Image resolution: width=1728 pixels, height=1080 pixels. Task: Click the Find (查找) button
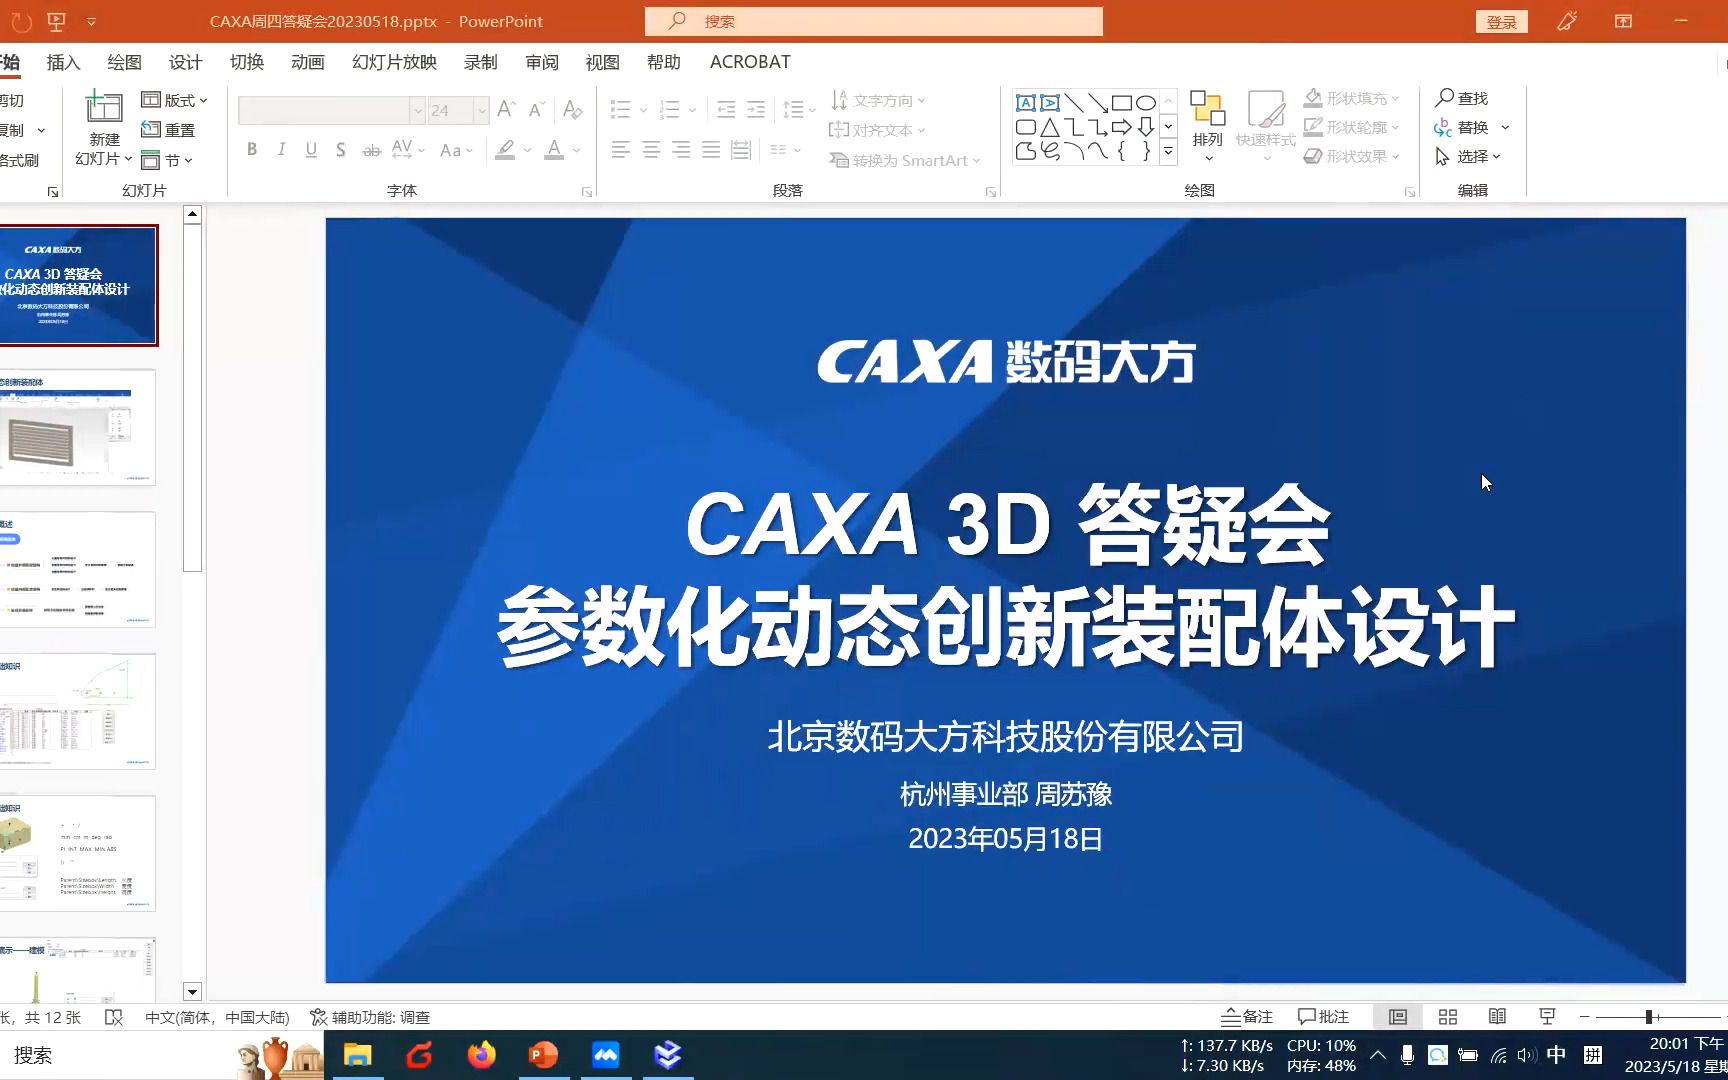click(1462, 98)
